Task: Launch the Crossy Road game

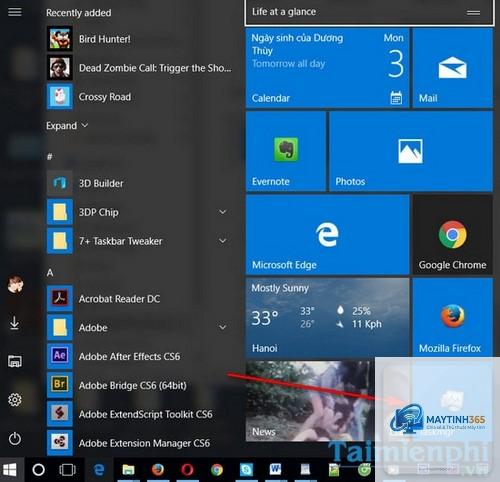Action: click(x=140, y=97)
